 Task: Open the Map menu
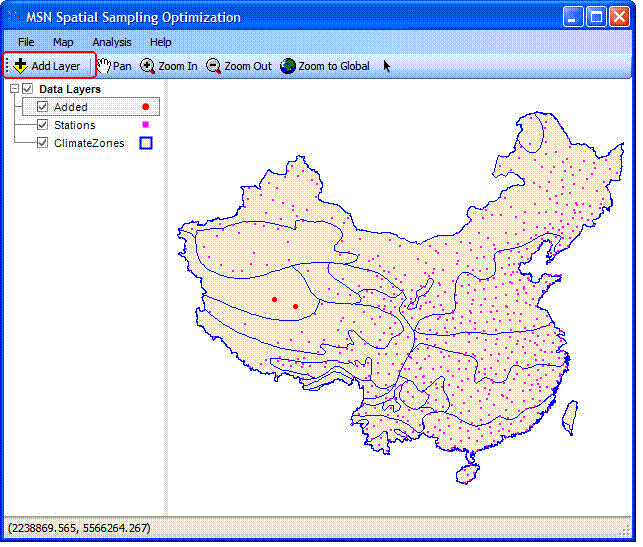click(x=63, y=42)
